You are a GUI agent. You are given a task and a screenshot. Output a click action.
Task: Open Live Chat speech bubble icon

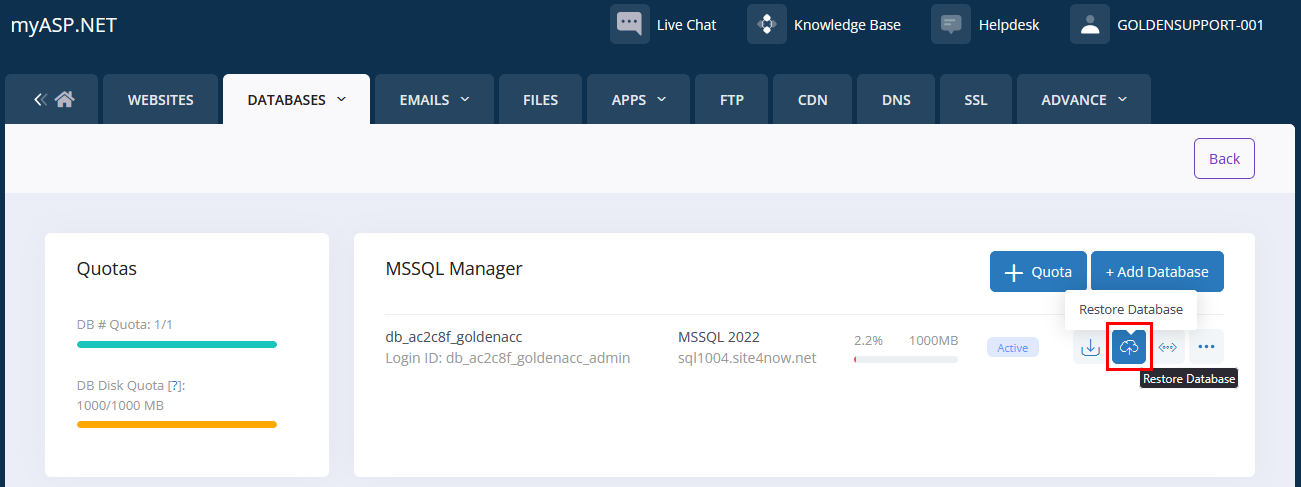[x=630, y=24]
